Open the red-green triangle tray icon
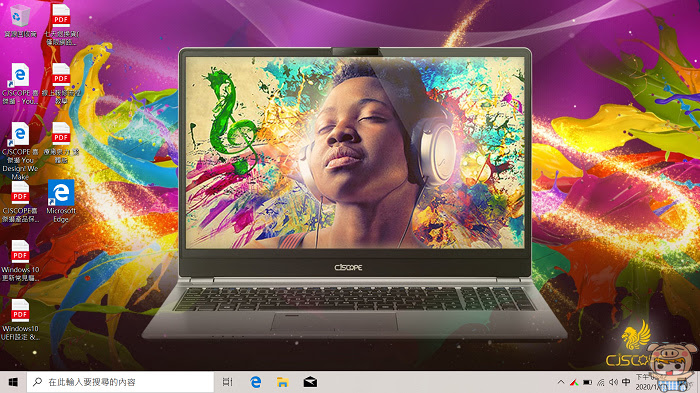 click(574, 382)
